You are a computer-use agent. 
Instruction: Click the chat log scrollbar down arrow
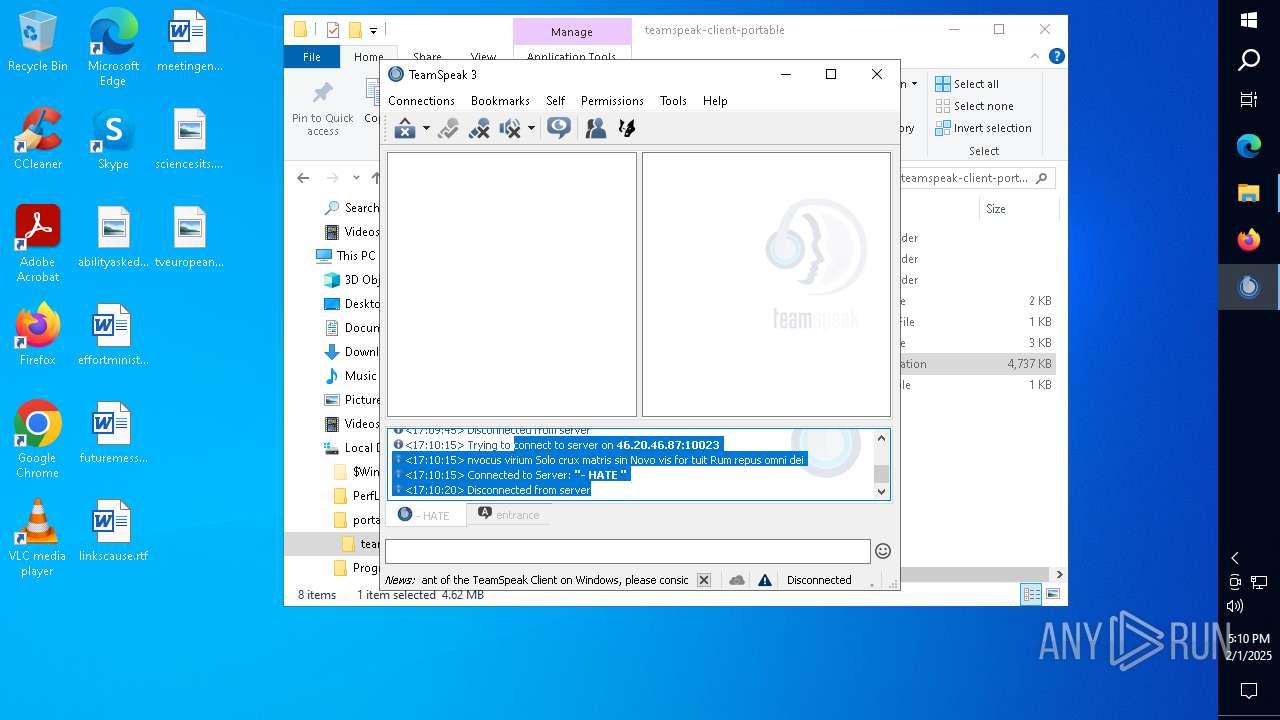[881, 491]
